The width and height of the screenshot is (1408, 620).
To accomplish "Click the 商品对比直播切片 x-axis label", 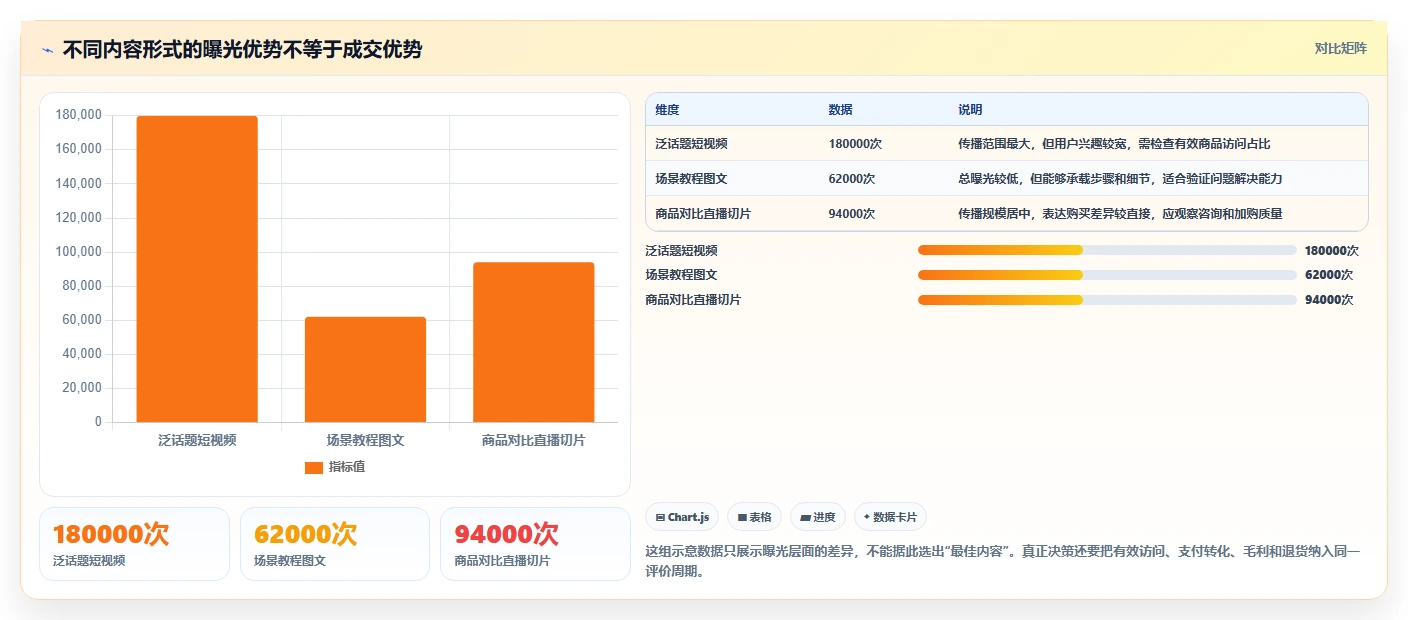I will [533, 440].
